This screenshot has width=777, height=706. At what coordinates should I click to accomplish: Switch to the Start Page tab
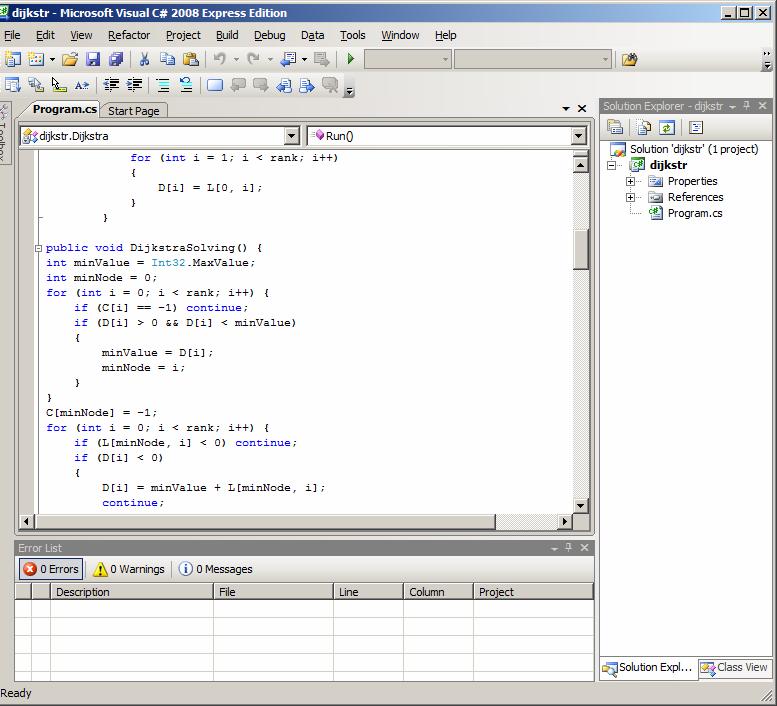[x=134, y=111]
